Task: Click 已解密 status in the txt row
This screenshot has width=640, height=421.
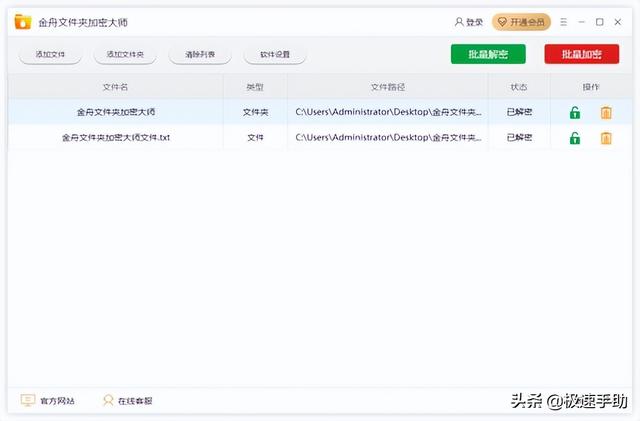Action: pyautogui.click(x=519, y=138)
